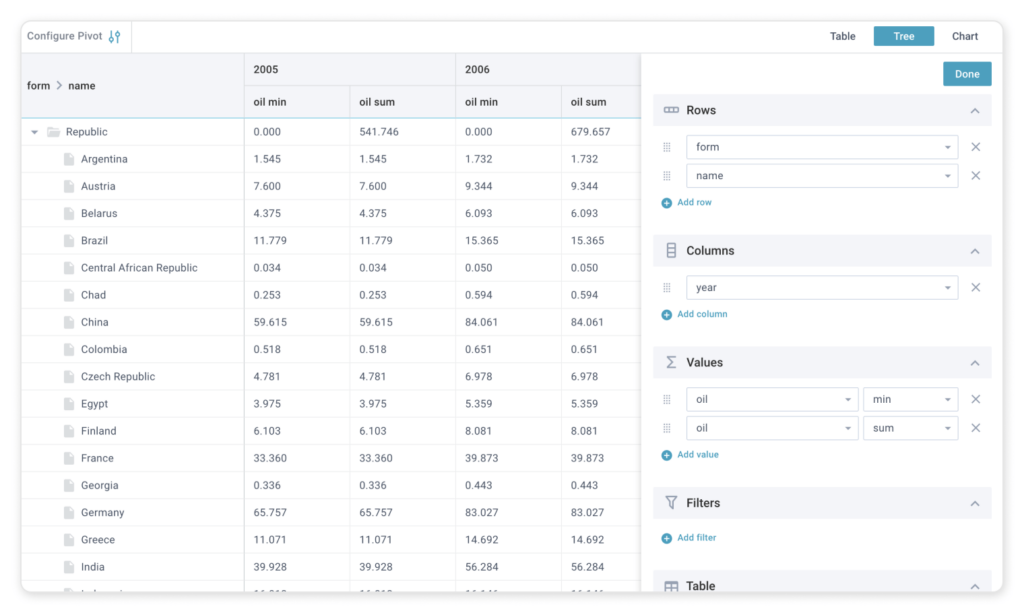The height and width of the screenshot is (613, 1024).
Task: Delete the year column field
Action: tap(975, 288)
